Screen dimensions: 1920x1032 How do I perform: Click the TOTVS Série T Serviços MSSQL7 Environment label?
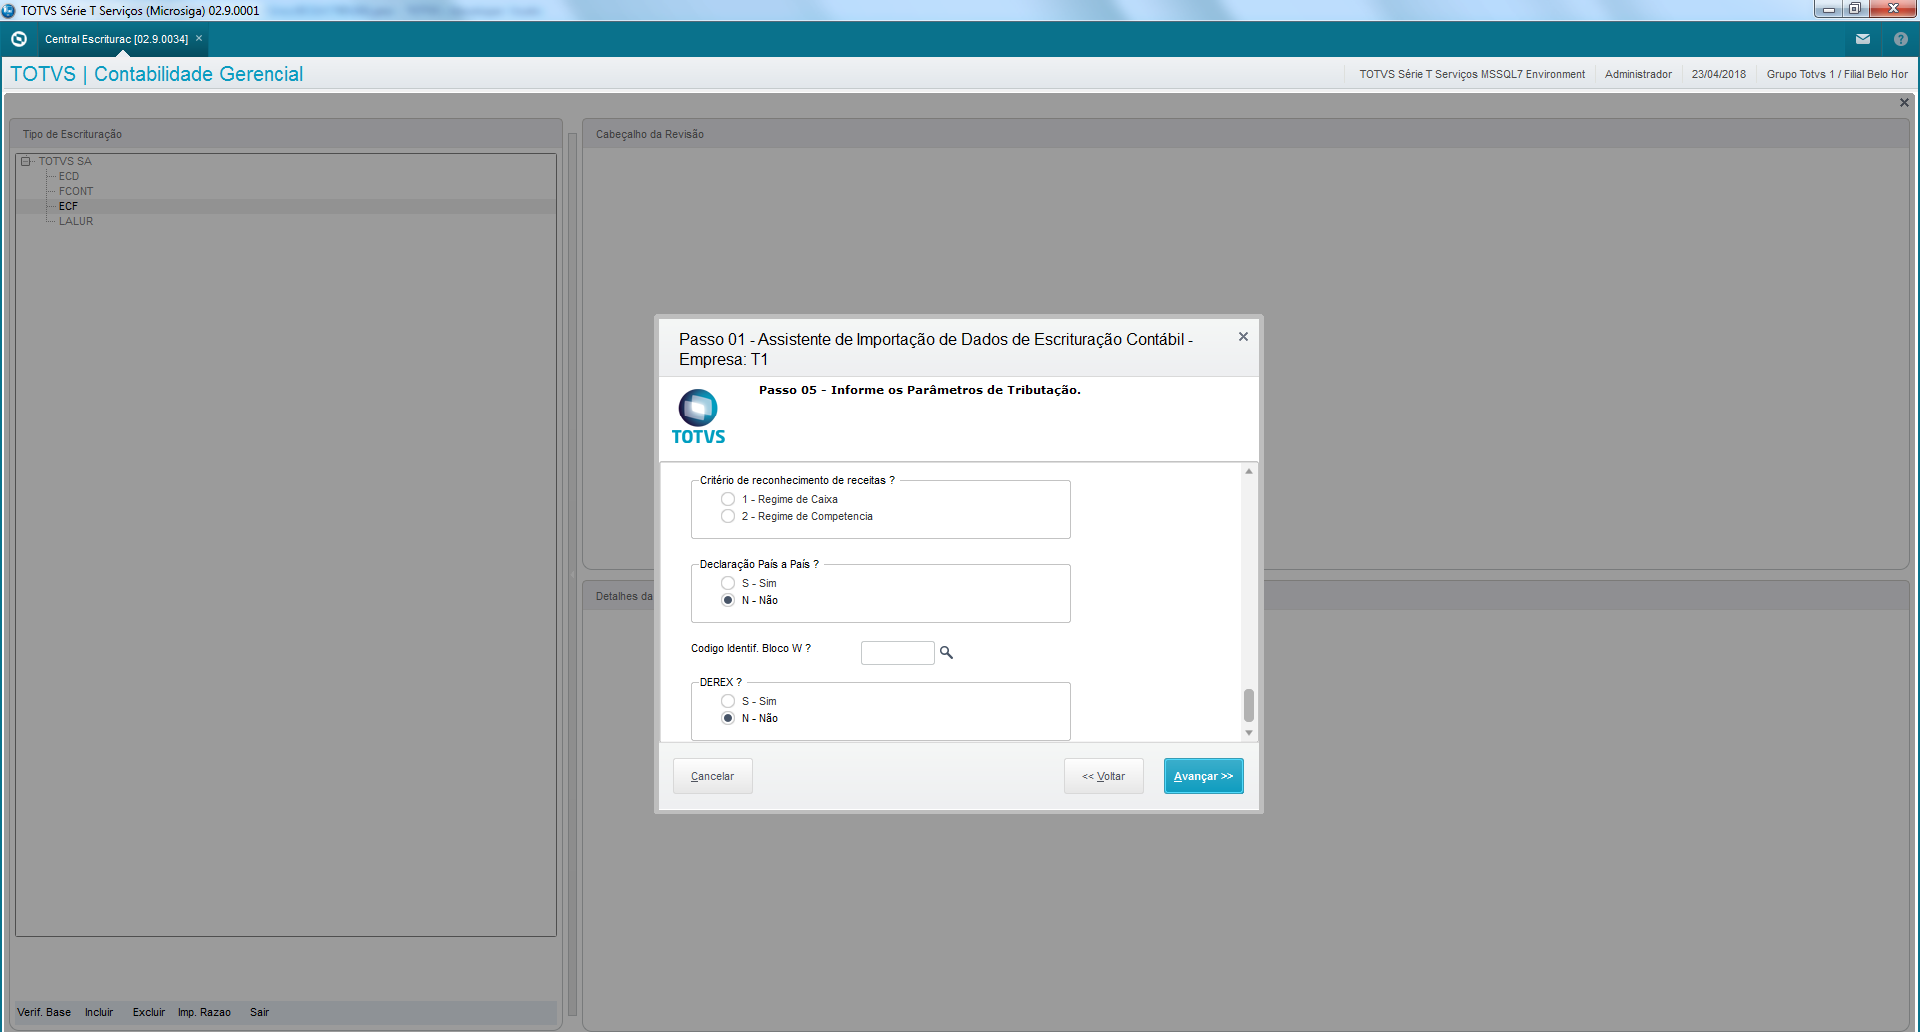(x=1471, y=74)
